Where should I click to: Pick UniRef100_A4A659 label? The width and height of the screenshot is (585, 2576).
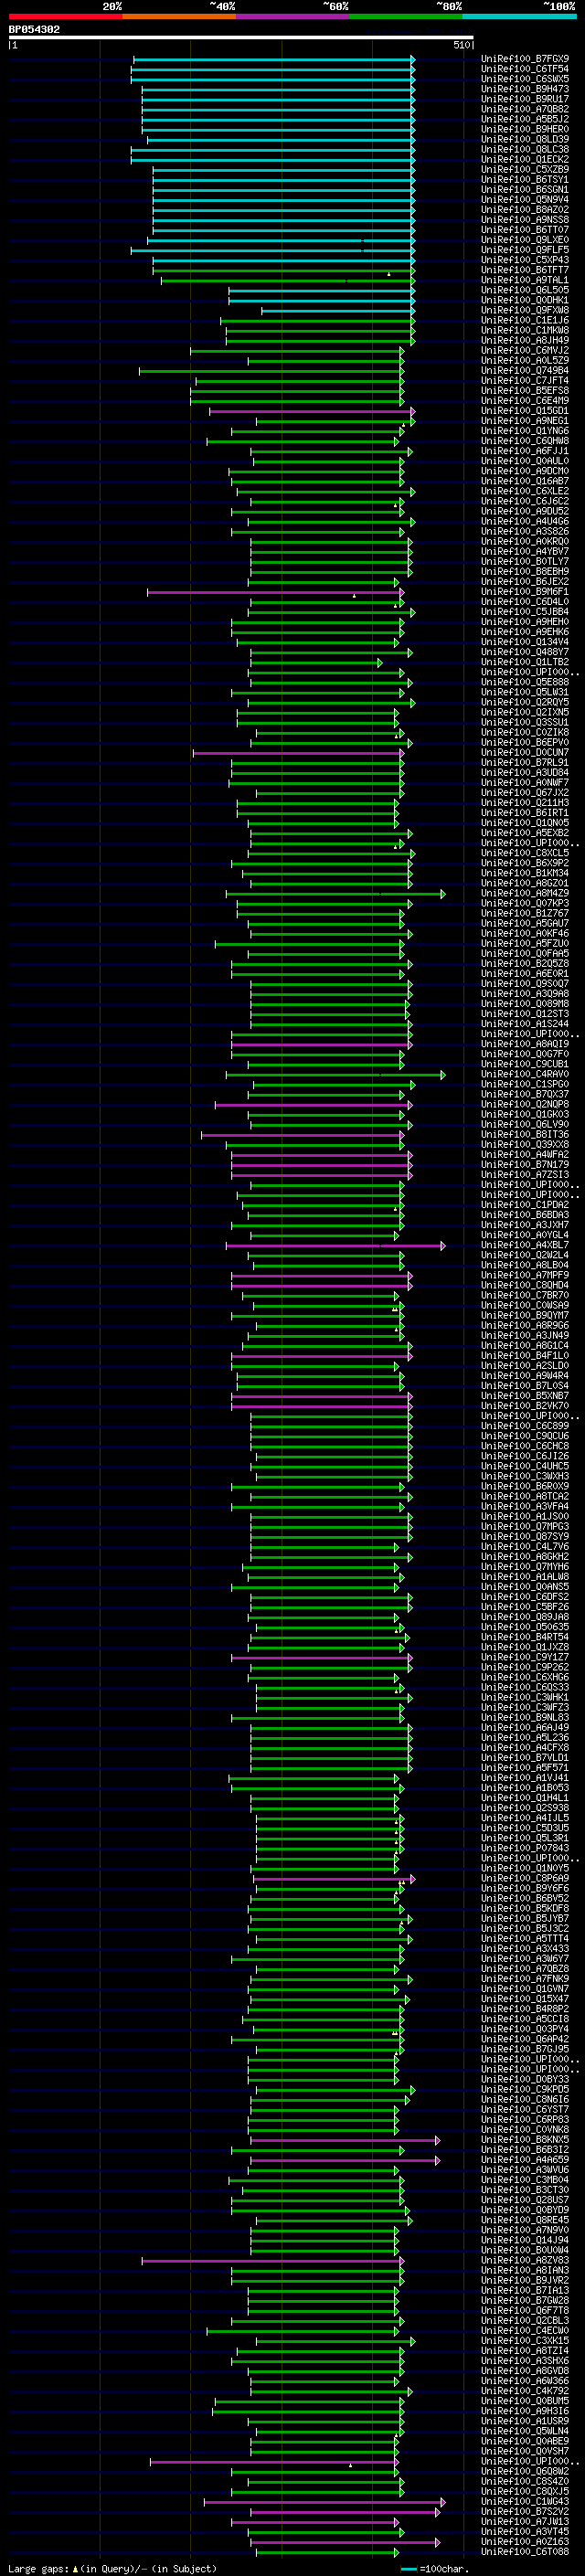[525, 2159]
